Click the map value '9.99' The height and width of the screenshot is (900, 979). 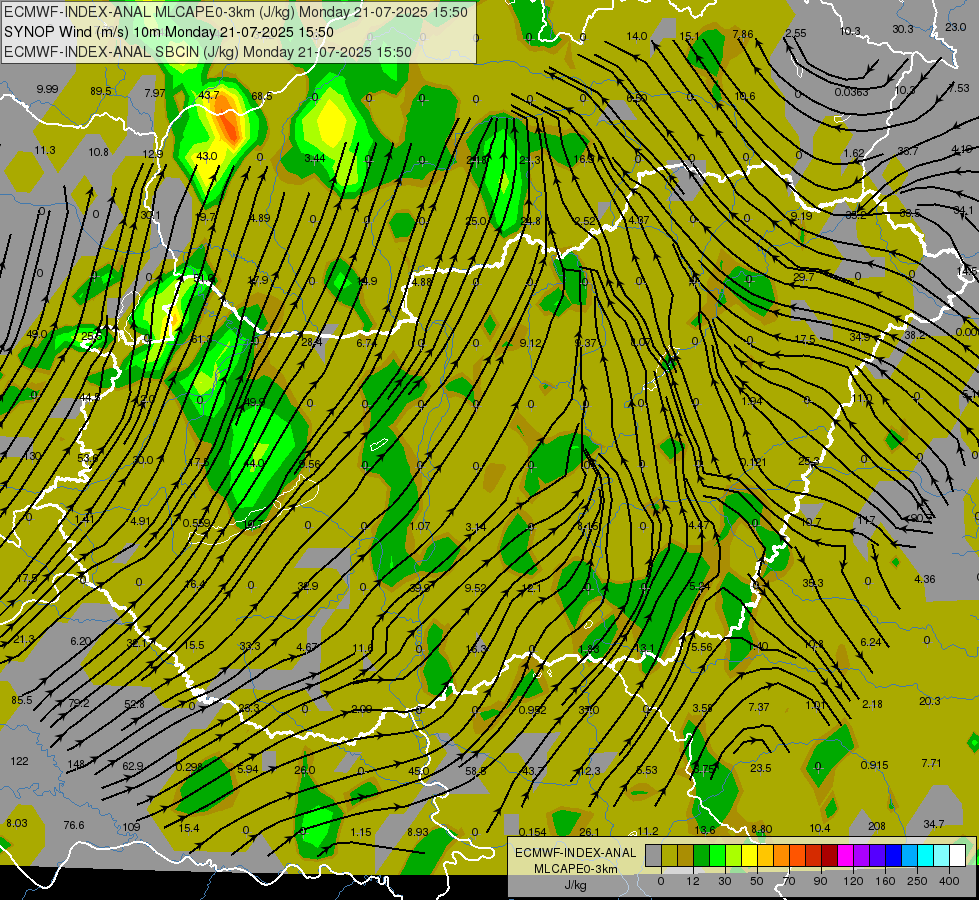pyautogui.click(x=47, y=89)
